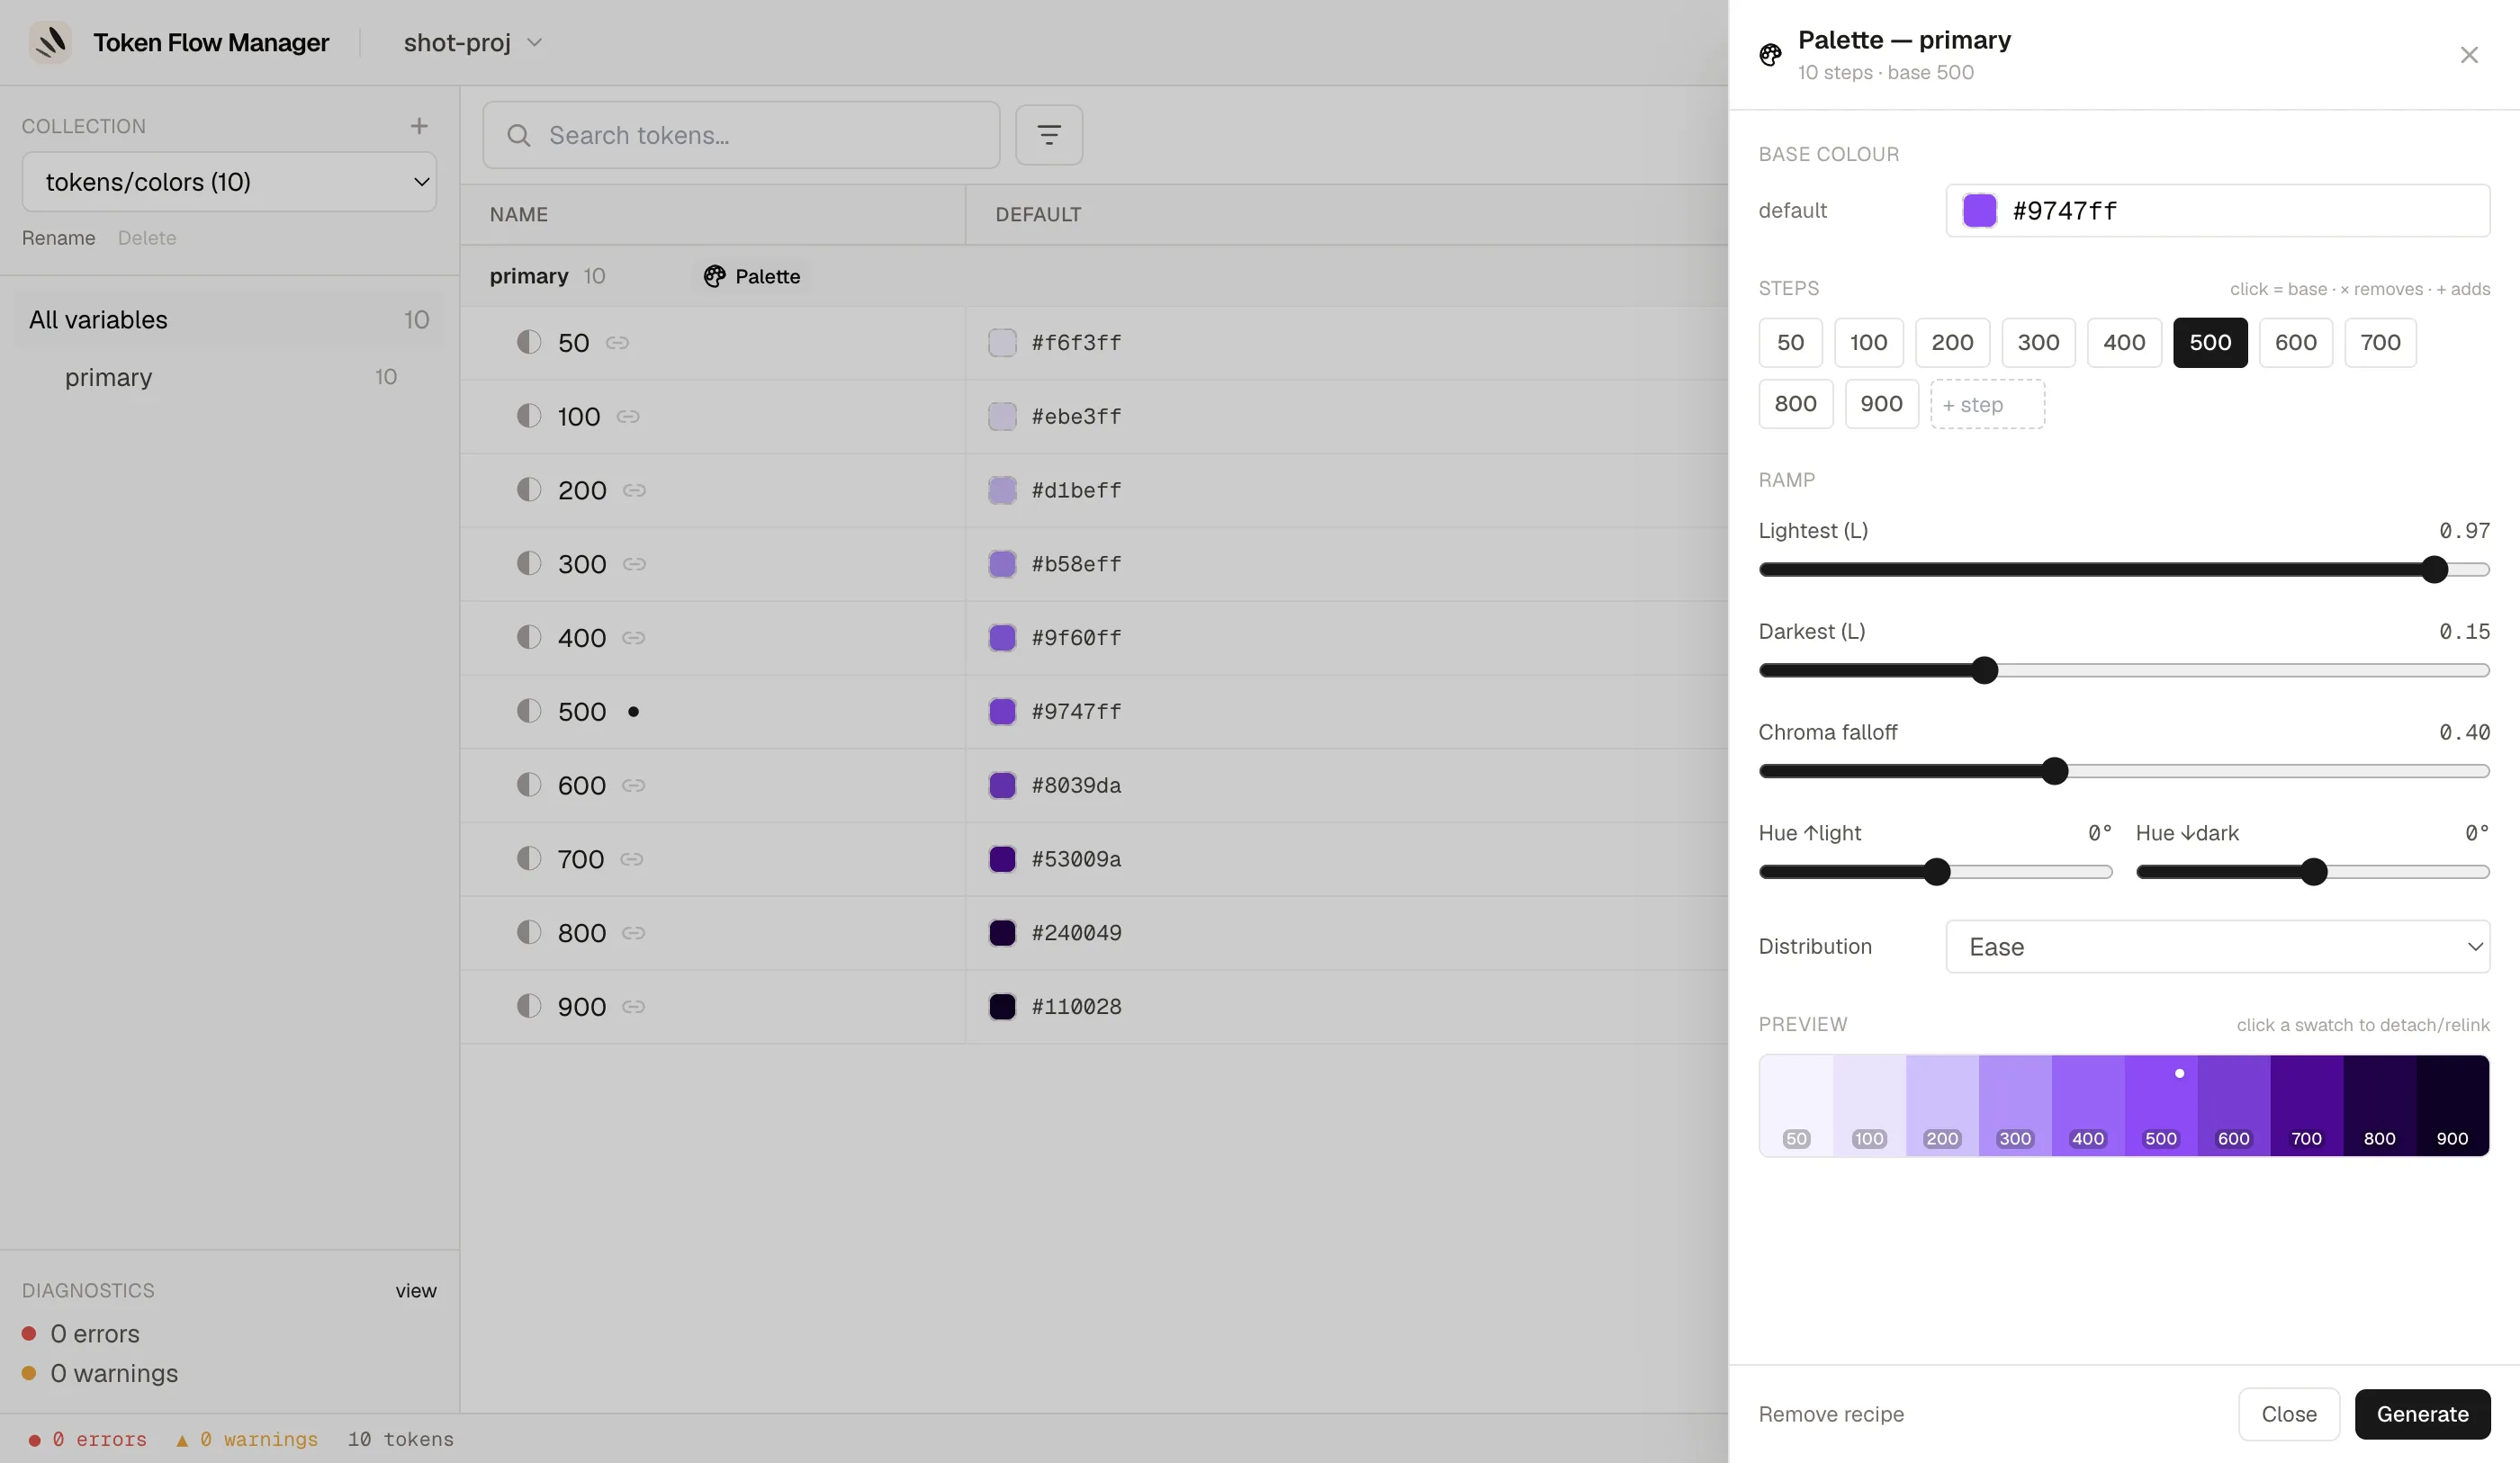Image resolution: width=2520 pixels, height=1463 pixels.
Task: Set step 200 as the base
Action: click(1952, 343)
